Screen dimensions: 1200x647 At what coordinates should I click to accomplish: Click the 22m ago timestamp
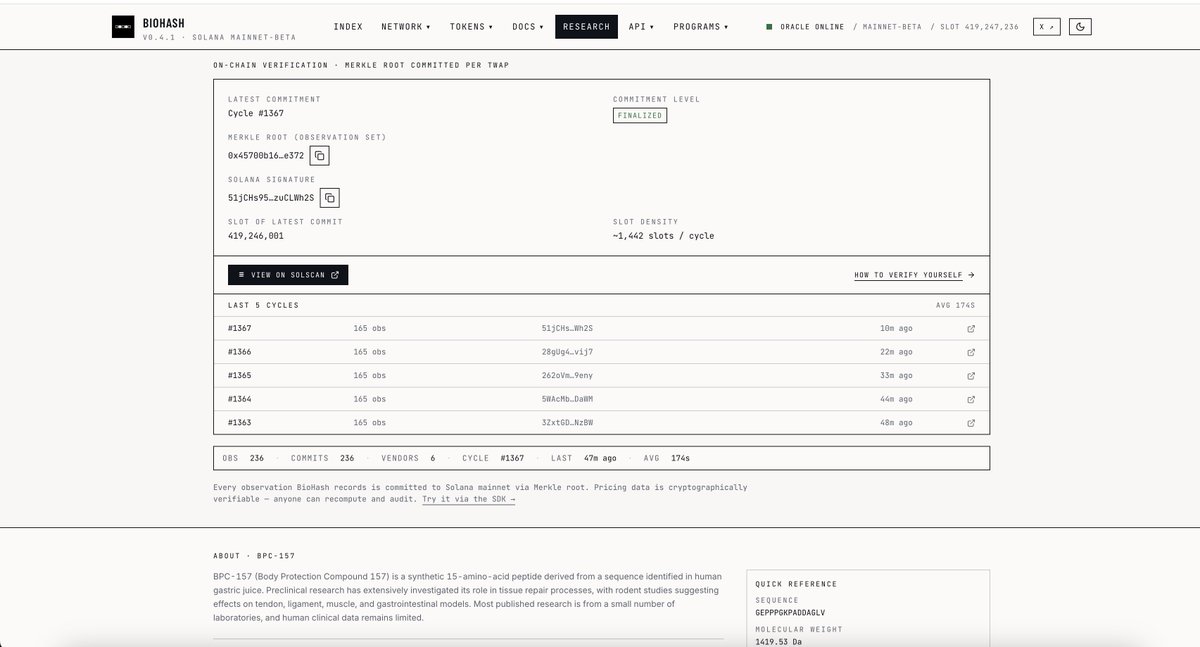pos(896,352)
